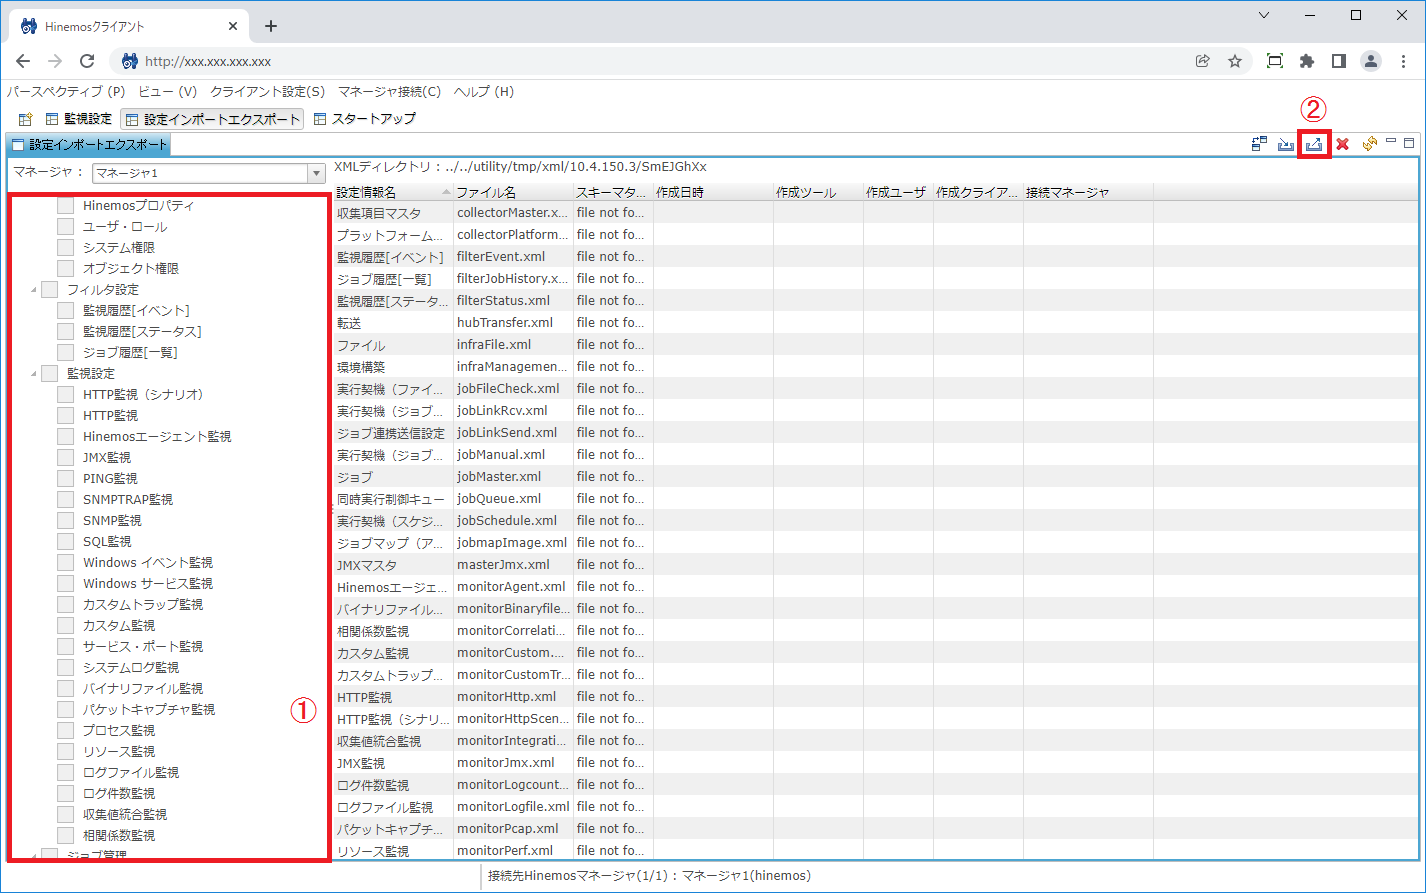Collapse the 監視設定 tree branch
Screen dimensions: 1426x893
pyautogui.click(x=35, y=372)
